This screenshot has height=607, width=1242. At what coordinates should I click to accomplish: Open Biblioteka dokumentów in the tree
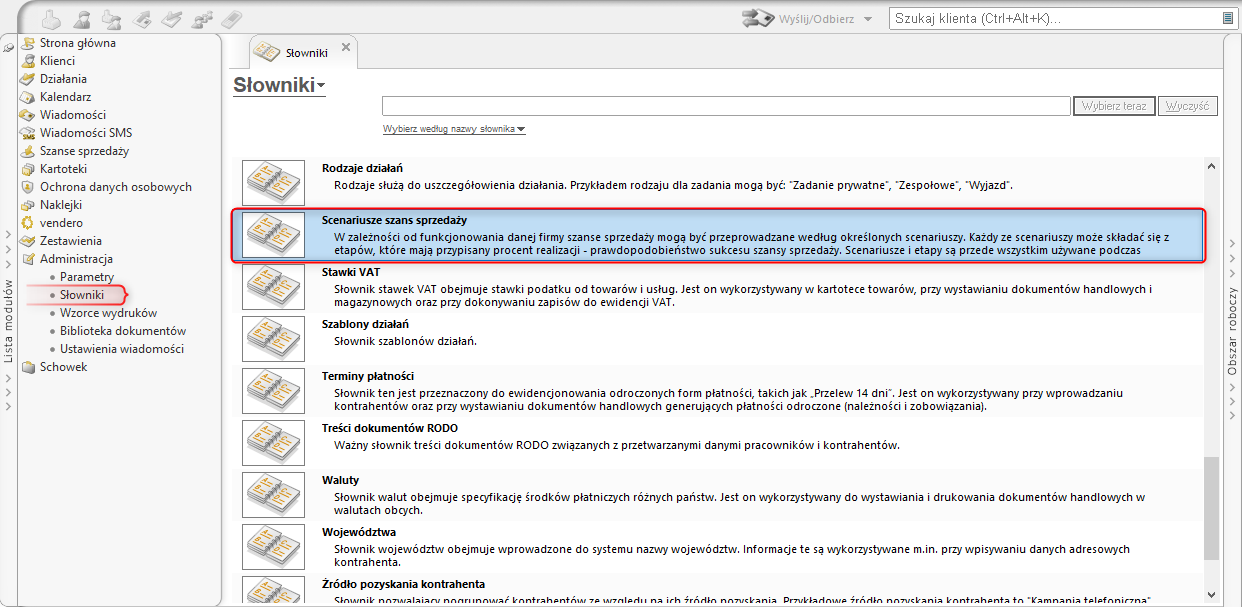[x=123, y=331]
